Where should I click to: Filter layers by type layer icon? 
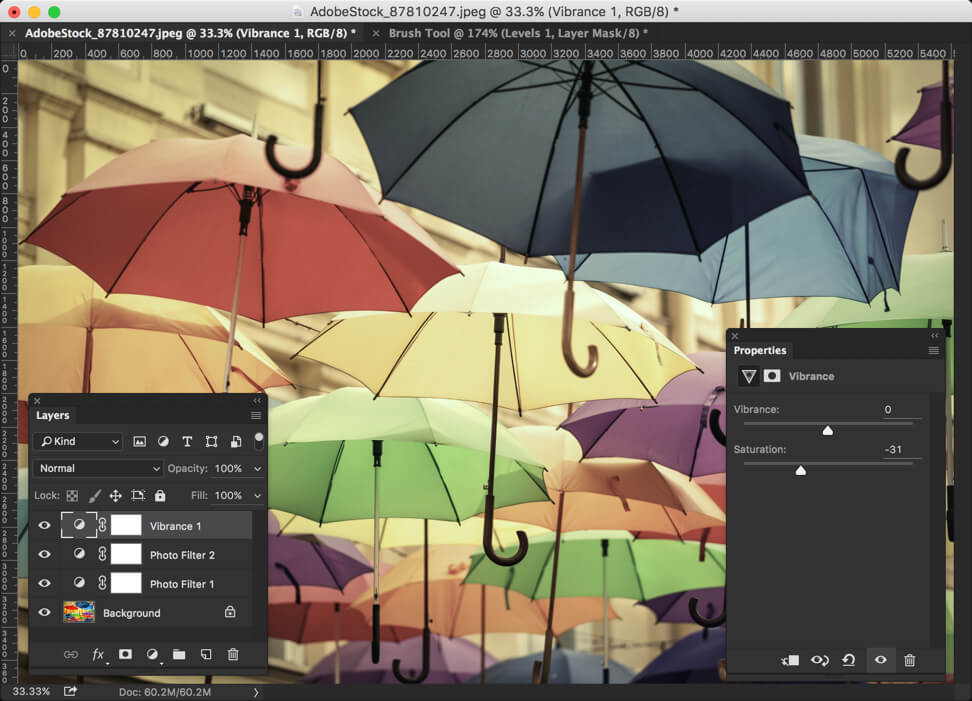pyautogui.click(x=187, y=441)
